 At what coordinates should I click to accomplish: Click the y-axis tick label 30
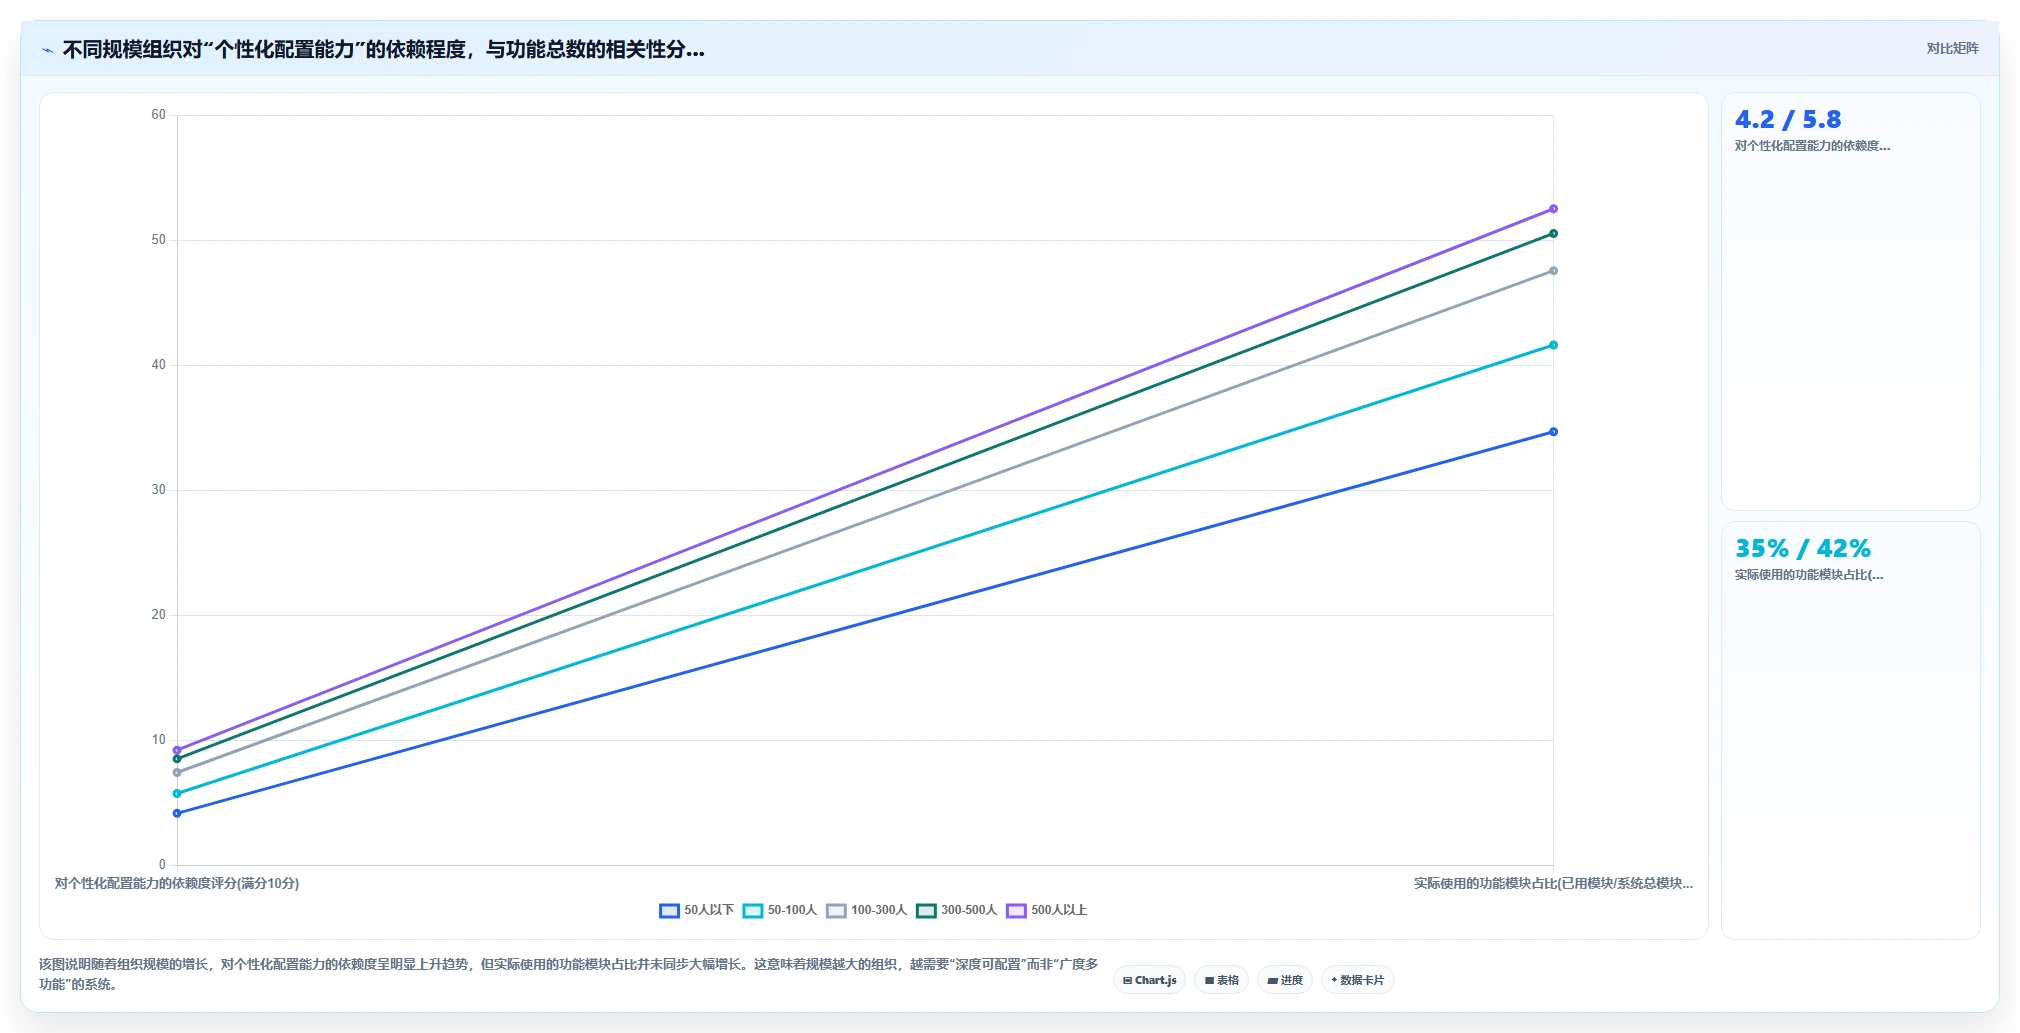158,490
